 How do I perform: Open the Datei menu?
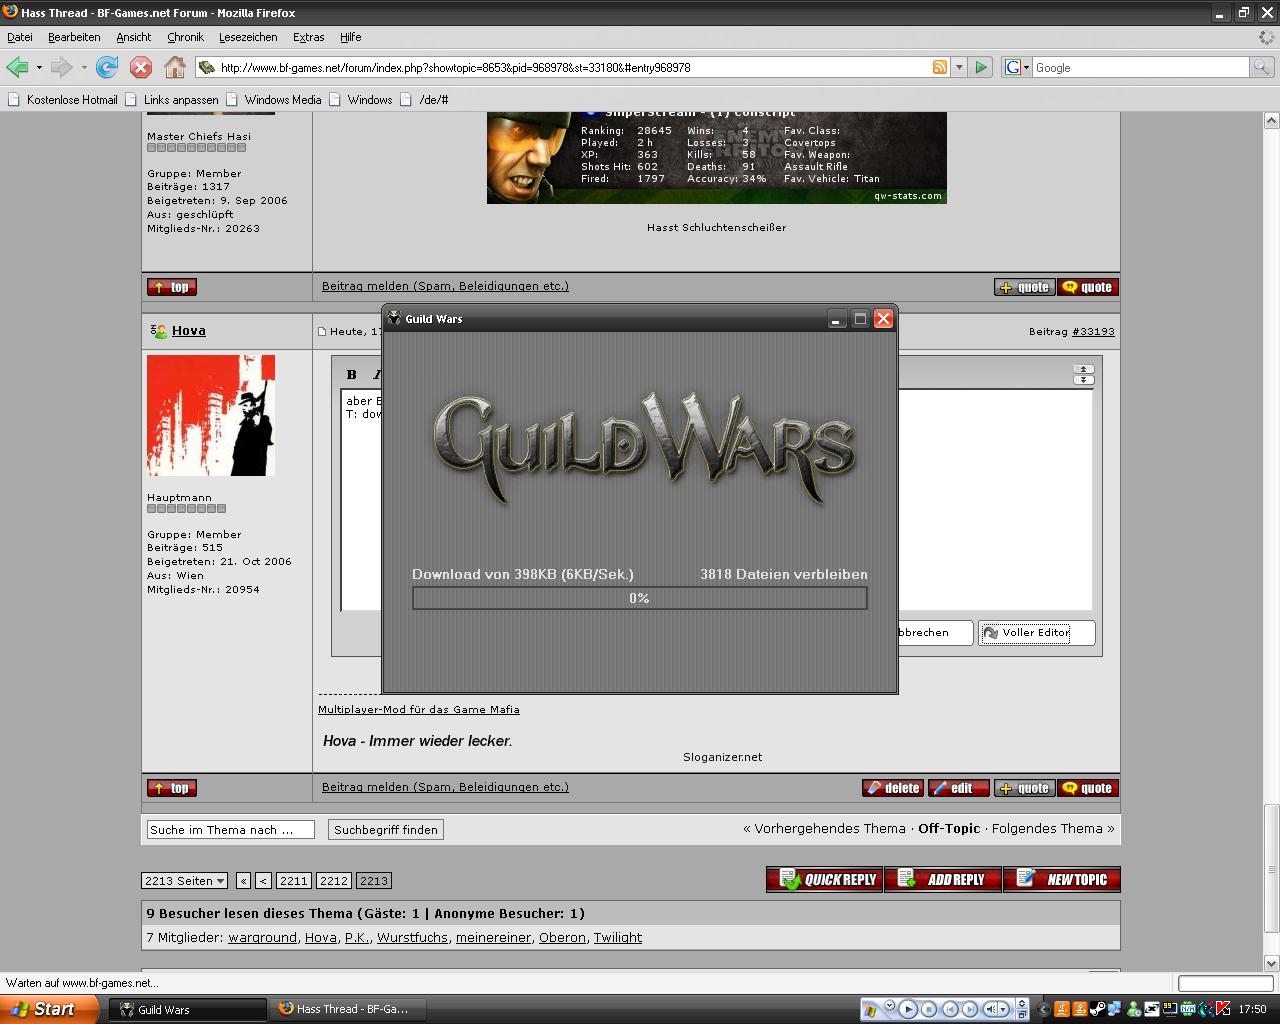pos(20,37)
